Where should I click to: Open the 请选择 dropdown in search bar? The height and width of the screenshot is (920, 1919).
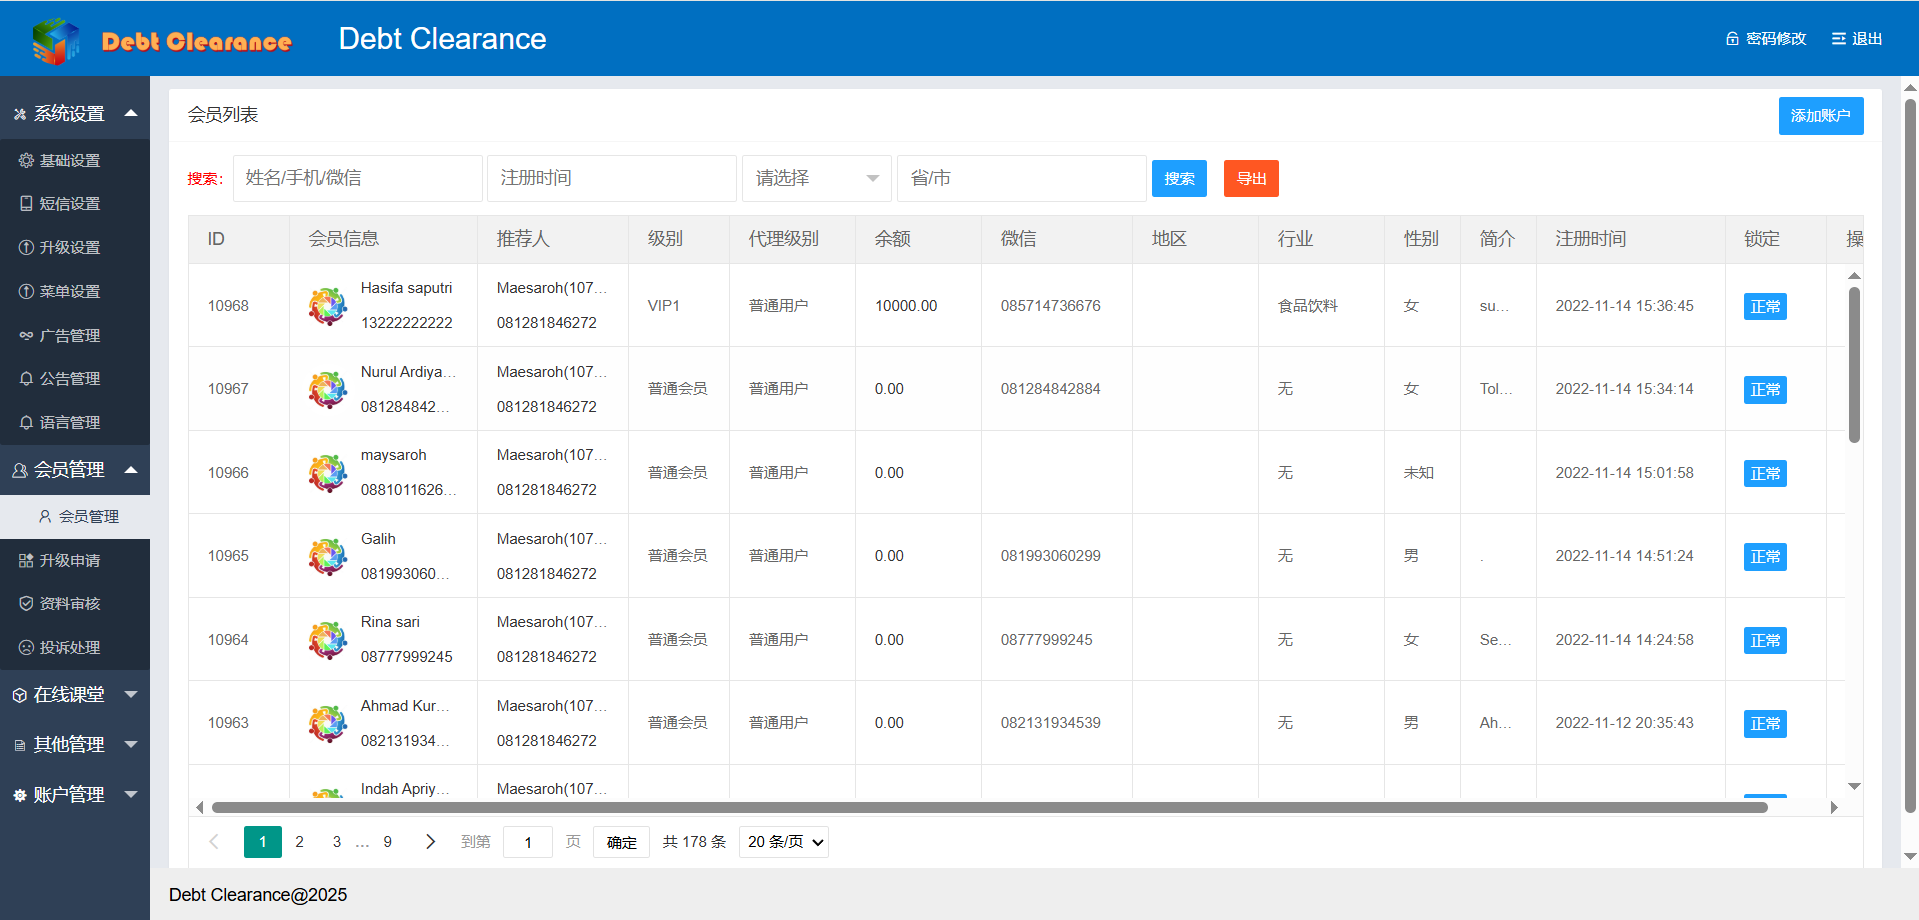tap(816, 179)
